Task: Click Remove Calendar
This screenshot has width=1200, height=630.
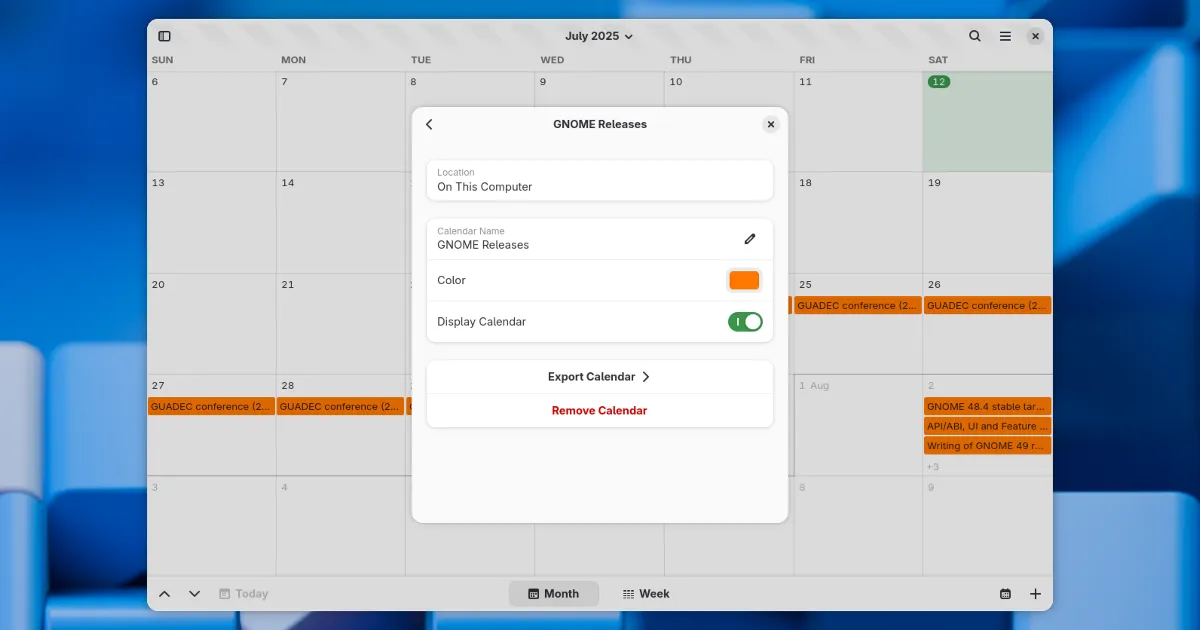Action: (599, 411)
